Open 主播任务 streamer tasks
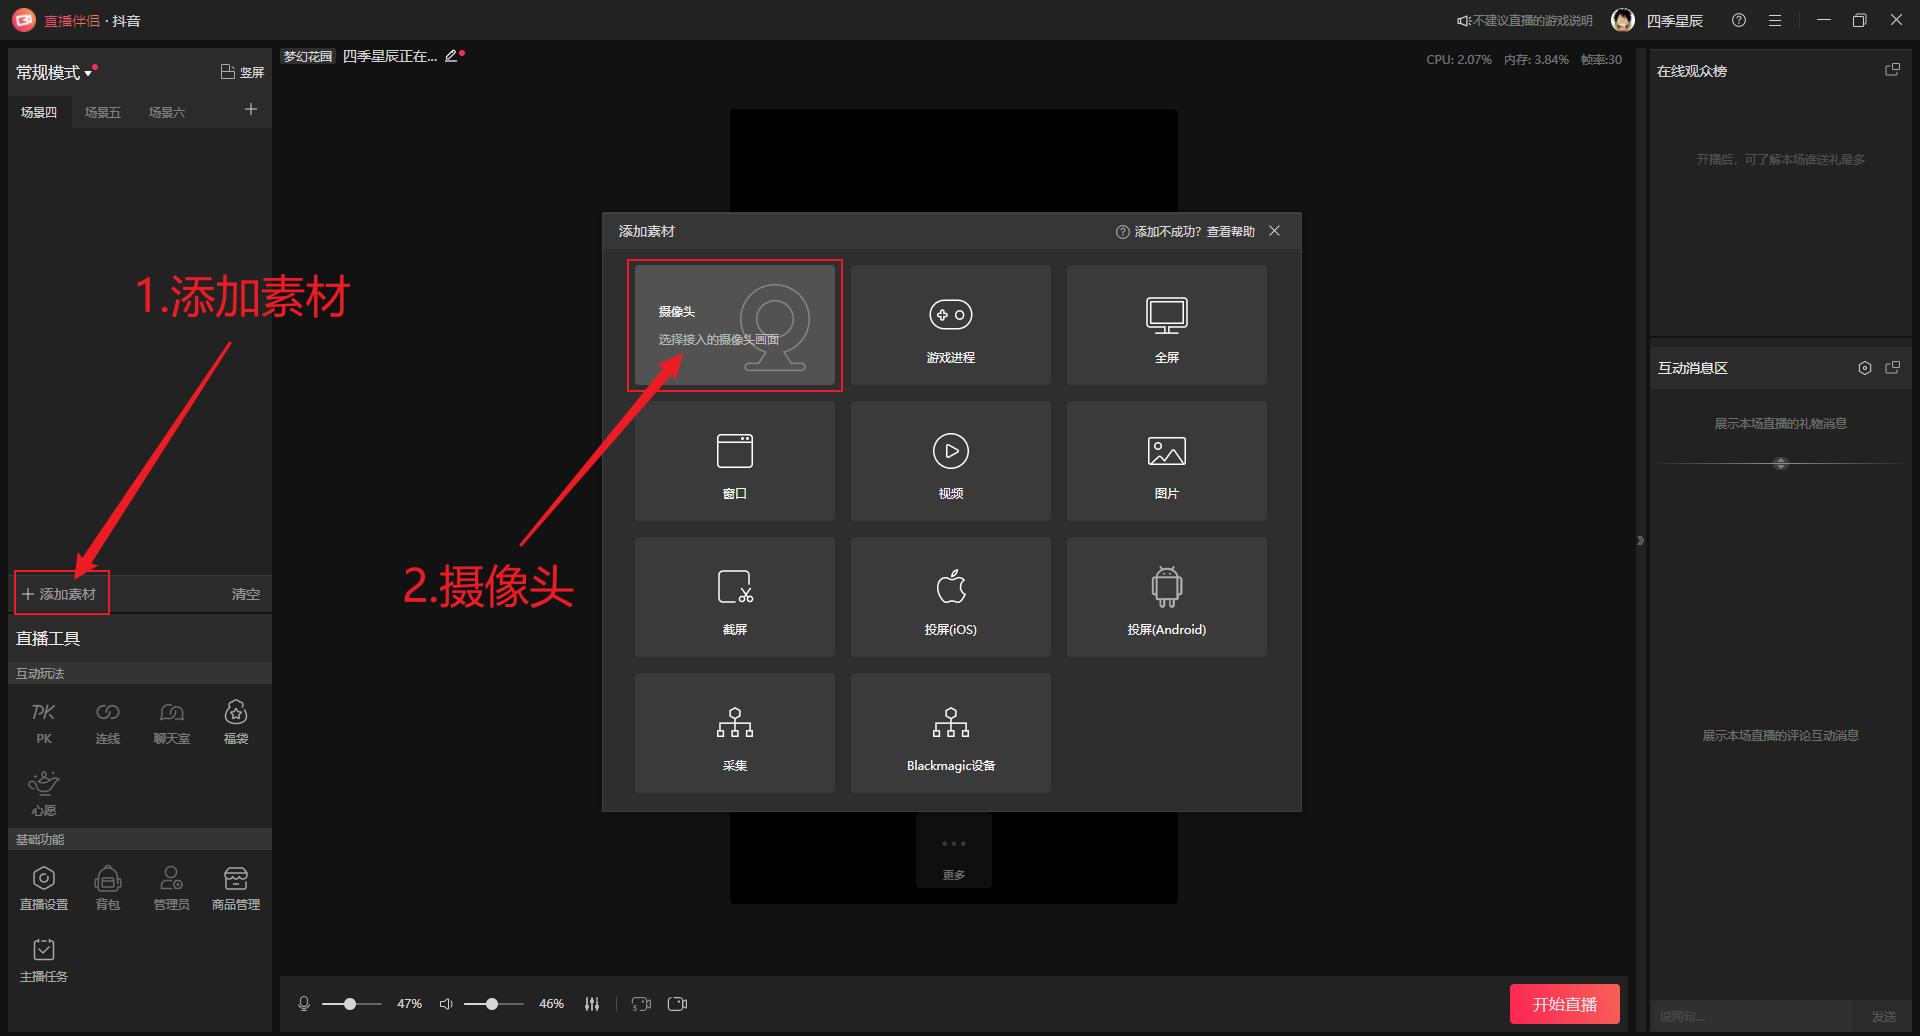Image resolution: width=1920 pixels, height=1036 pixels. (44, 960)
